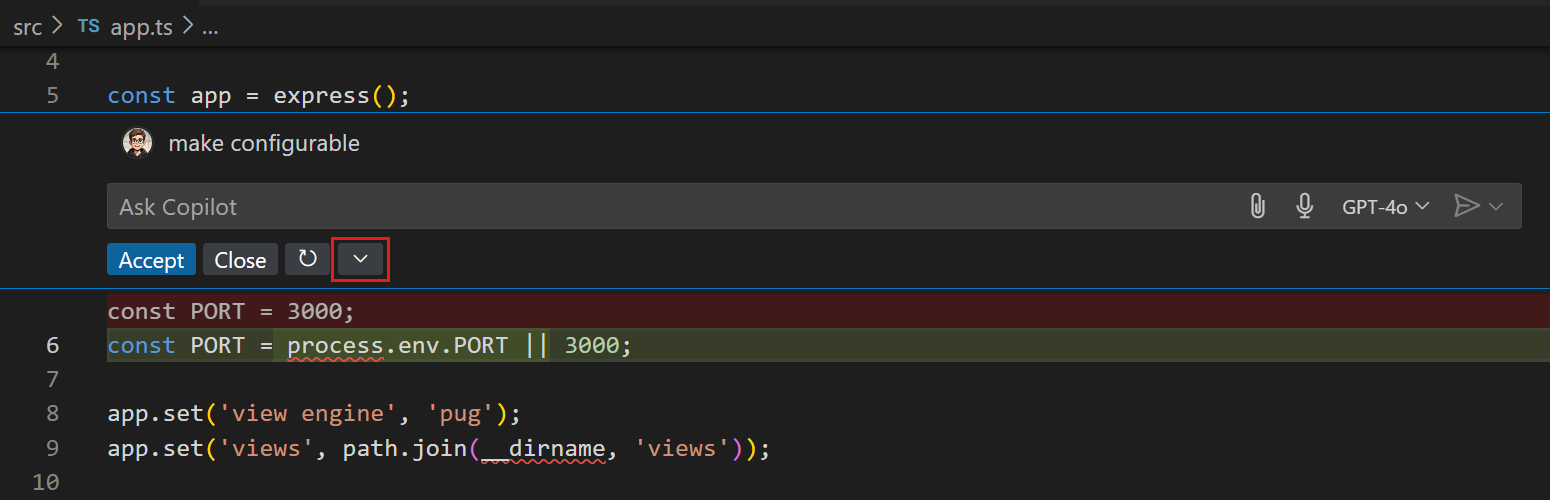Click the TS file icon in the breadcrumb
Viewport: 1550px width, 500px height.
coord(89,27)
